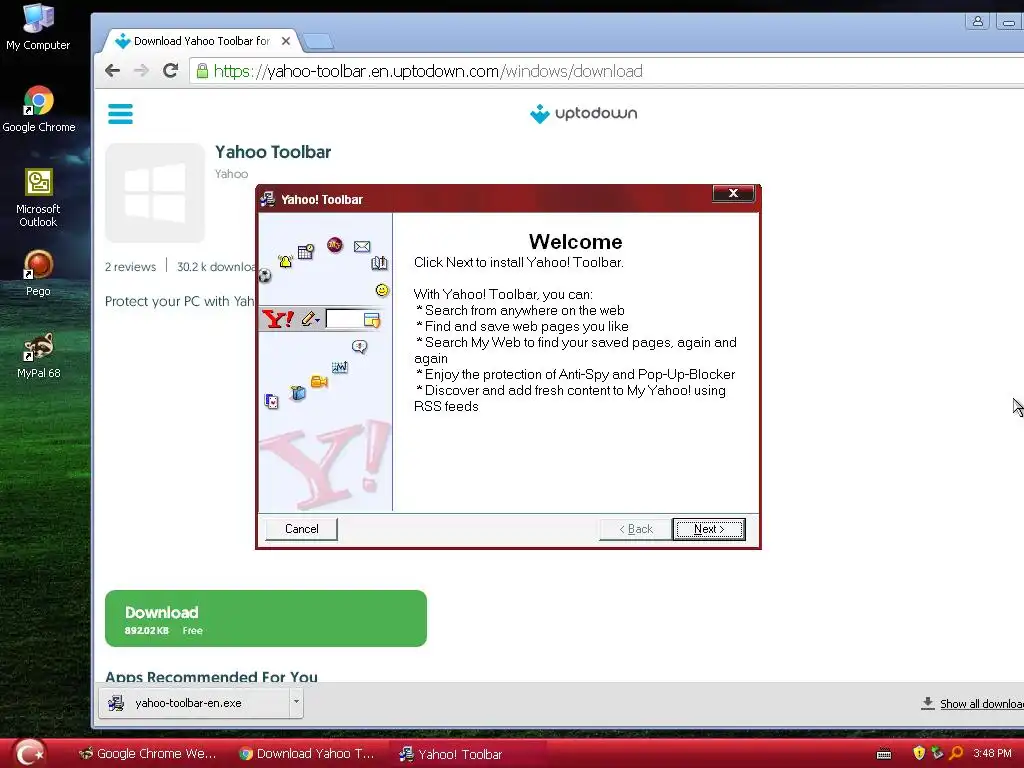
Task: Click the Yahoo developer name link
Action: pyautogui.click(x=231, y=174)
